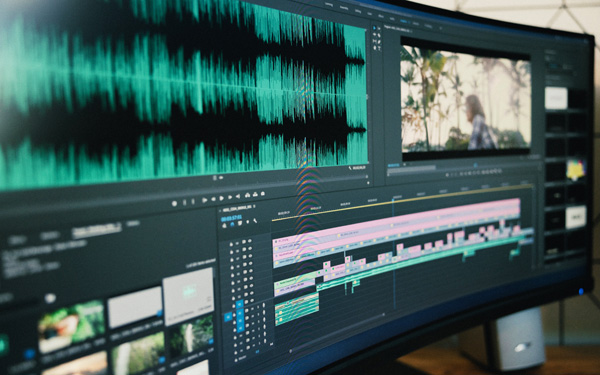
Task: Click the blue playhead on the timeline ruler
Action: tap(393, 200)
